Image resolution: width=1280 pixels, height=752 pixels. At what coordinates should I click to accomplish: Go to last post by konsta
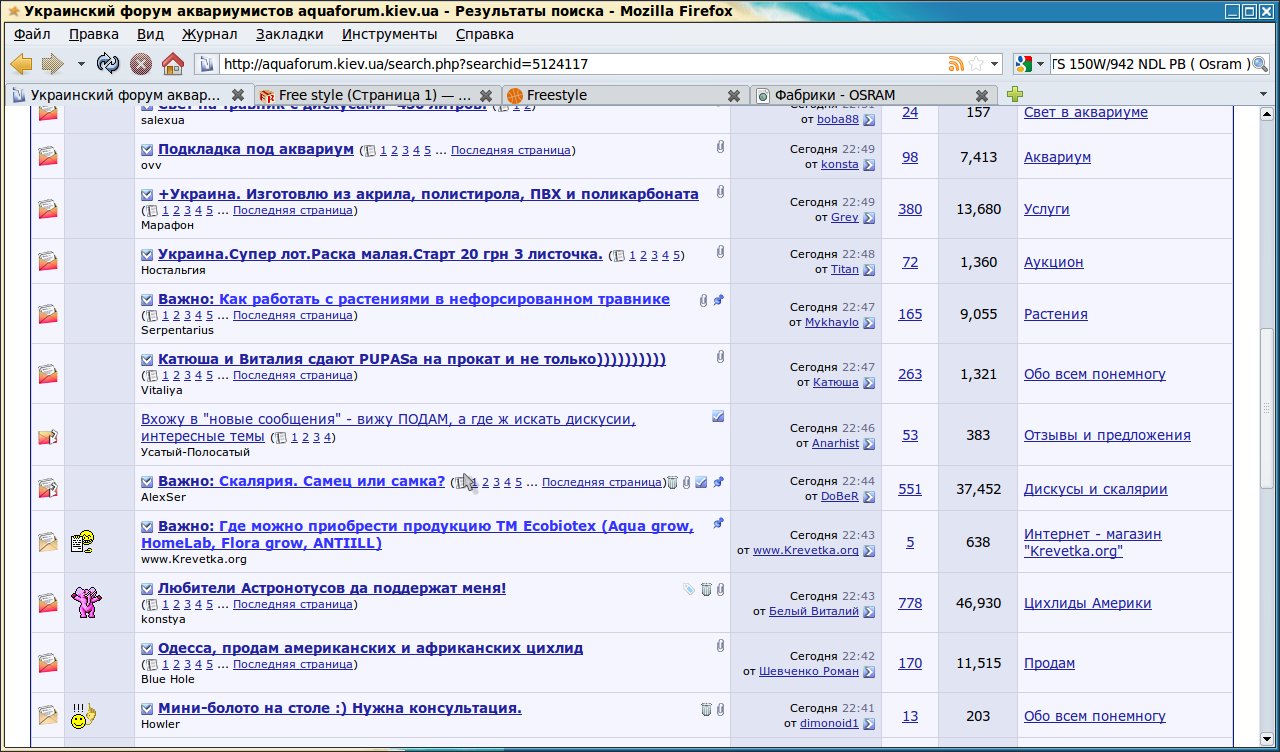[868, 165]
